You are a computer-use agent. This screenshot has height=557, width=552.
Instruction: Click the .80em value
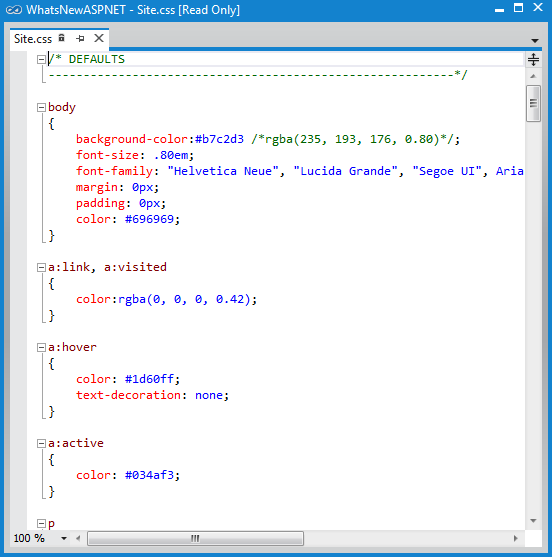click(x=171, y=155)
